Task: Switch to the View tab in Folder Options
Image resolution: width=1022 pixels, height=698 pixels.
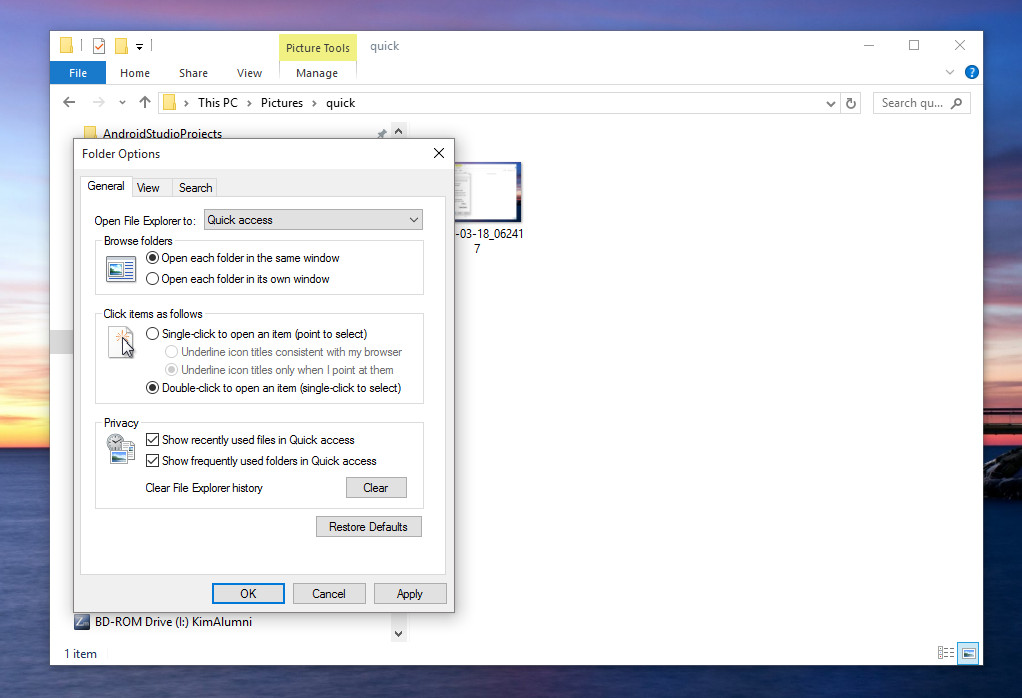Action: pos(148,188)
